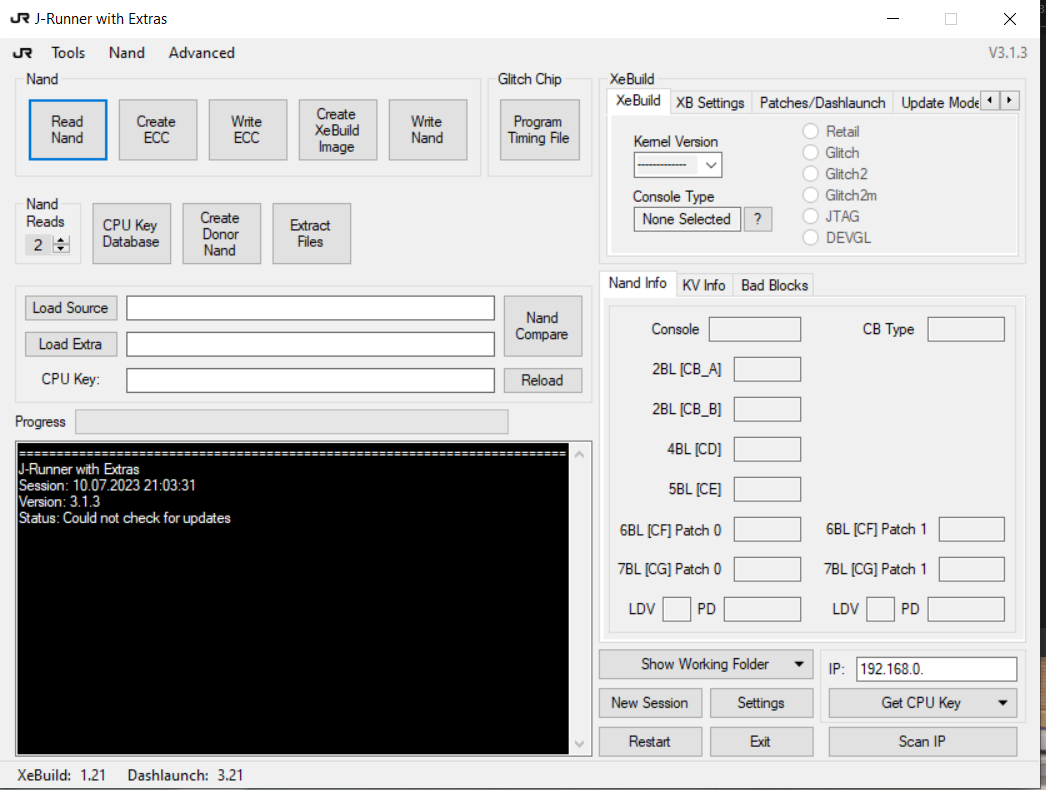
Task: Click log line 'Status: Could not check for updates'
Action: coord(125,518)
